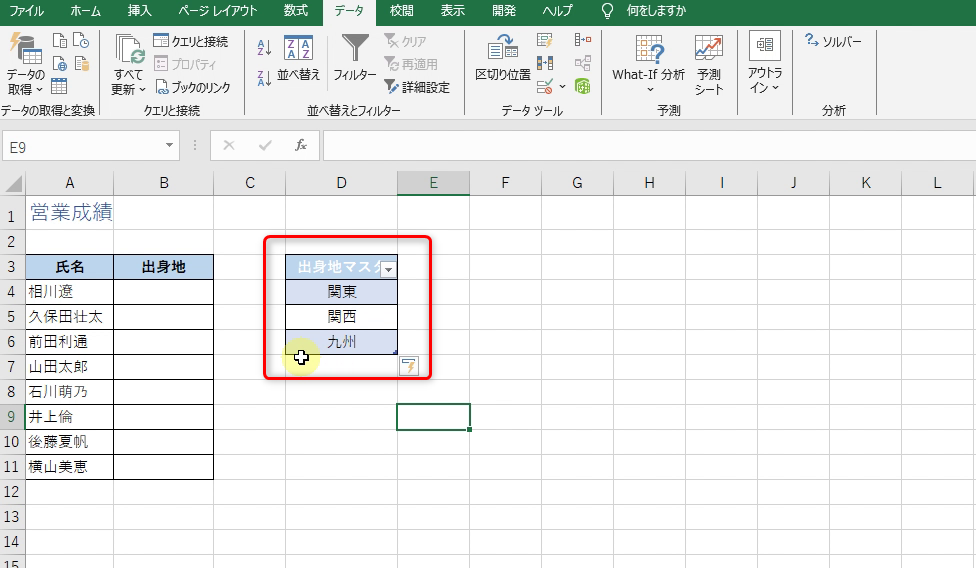Launch the ソルバー solver add-in
The width and height of the screenshot is (976, 568).
point(833,41)
